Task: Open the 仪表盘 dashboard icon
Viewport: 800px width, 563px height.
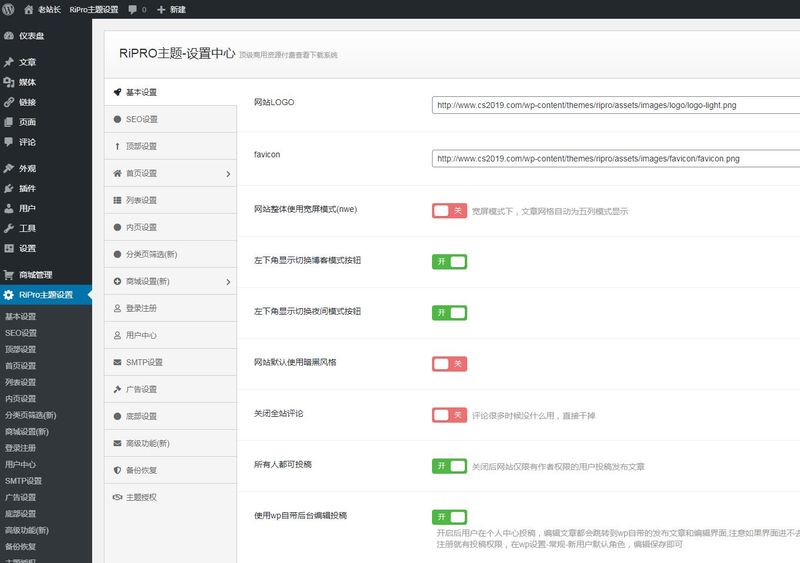Action: [9, 36]
